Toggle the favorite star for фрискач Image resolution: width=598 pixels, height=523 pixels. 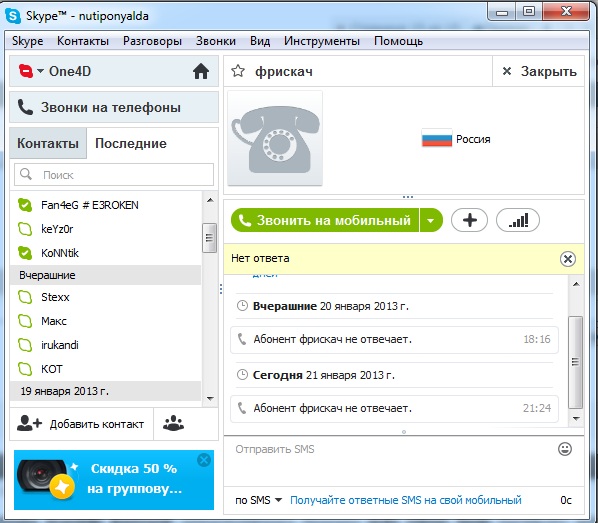pyautogui.click(x=238, y=71)
